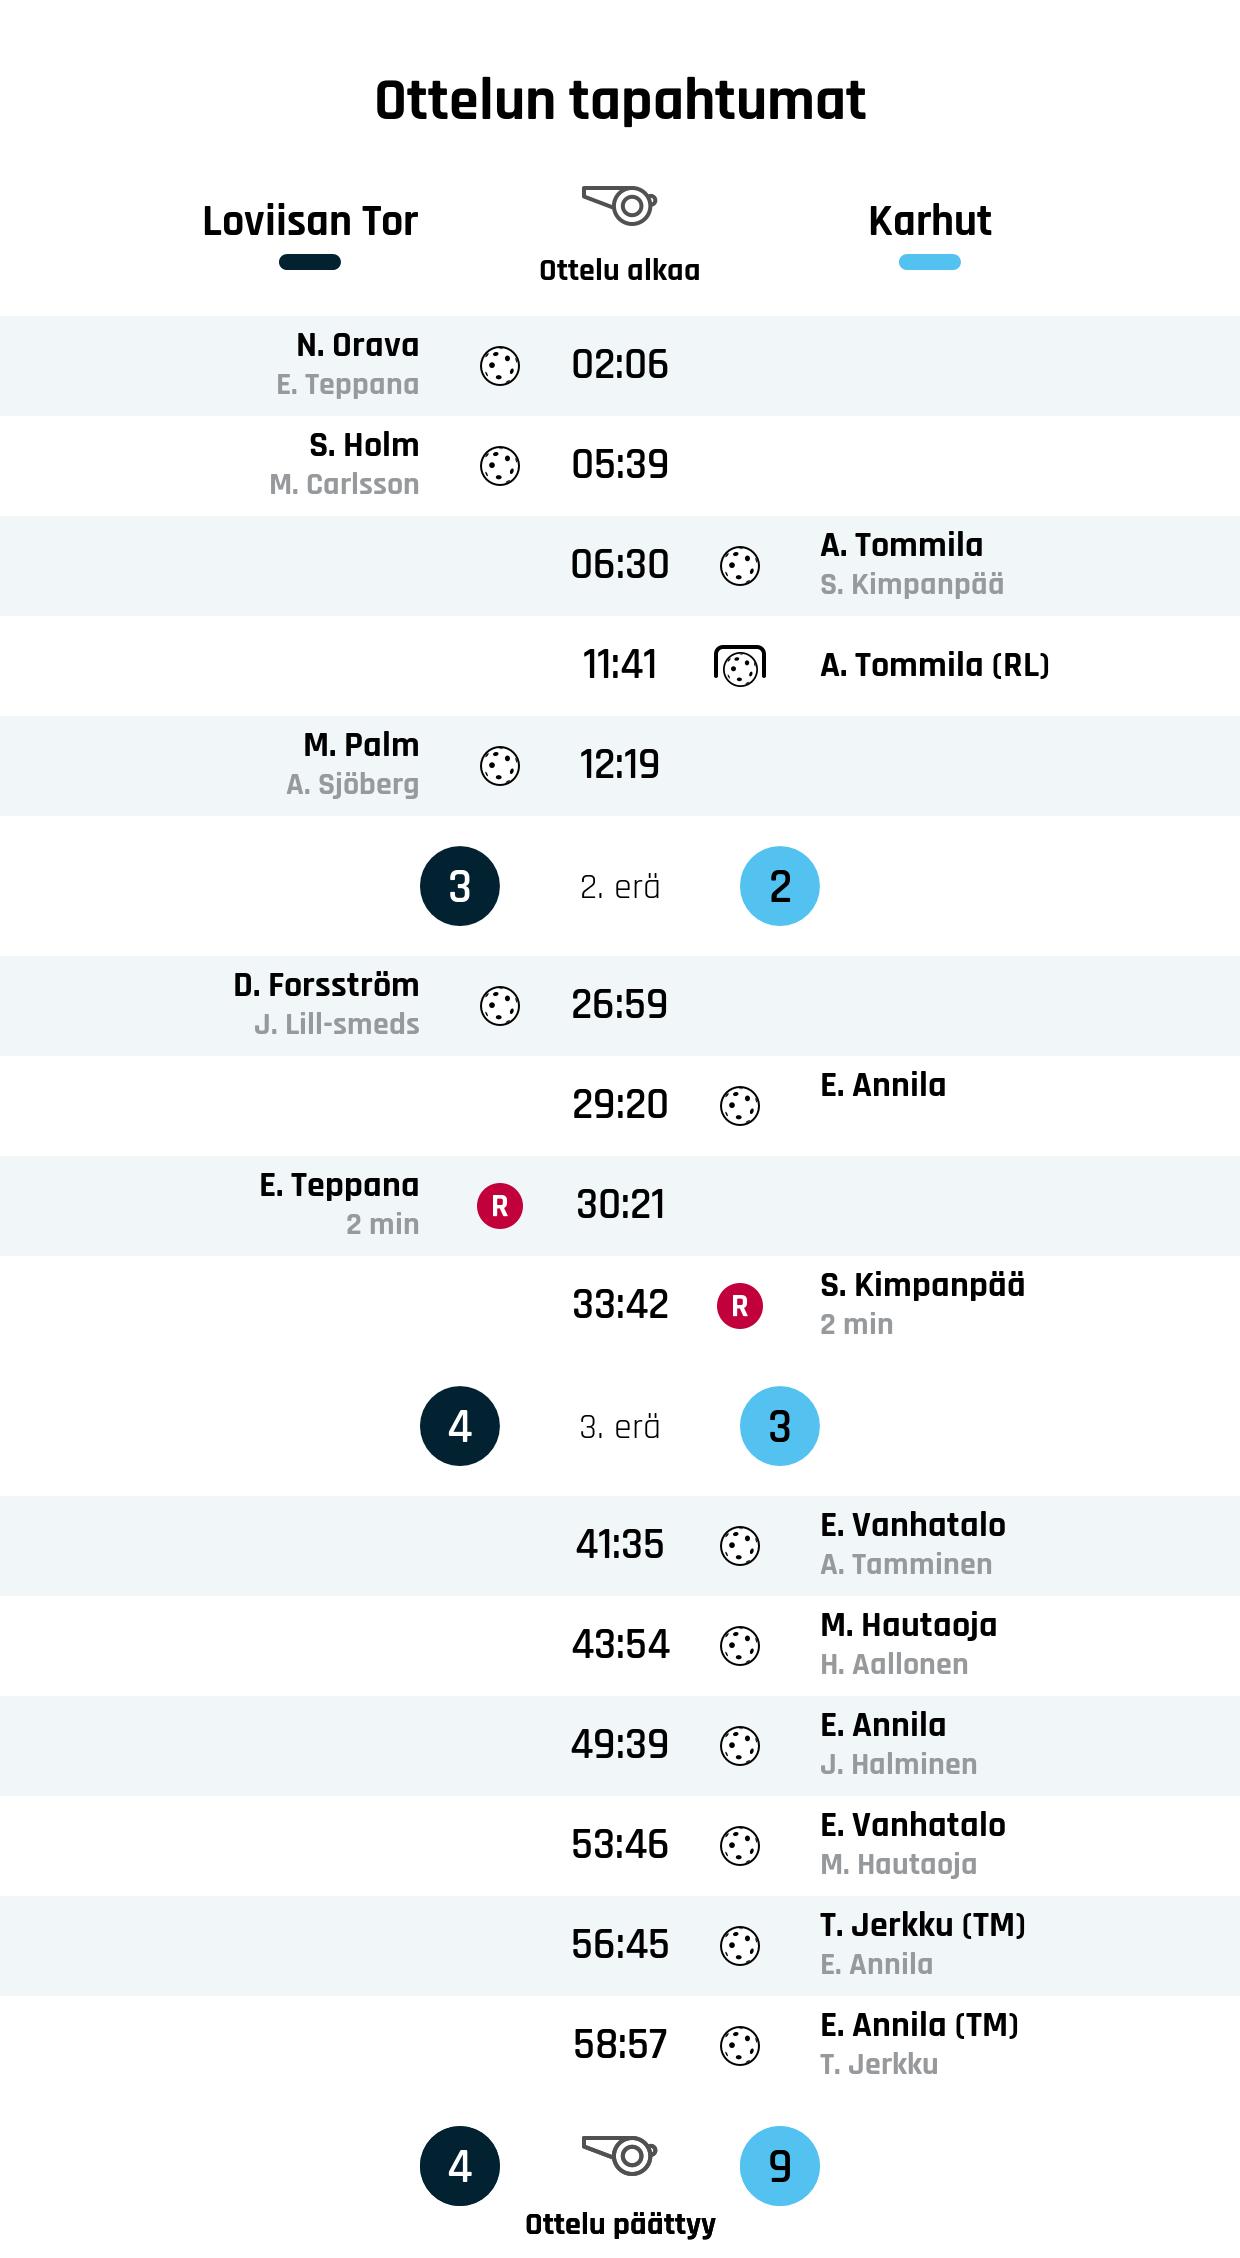Screen dimensions: 1240x2258
Task: Click the goal ball icon at 58:57
Action: (x=740, y=2046)
